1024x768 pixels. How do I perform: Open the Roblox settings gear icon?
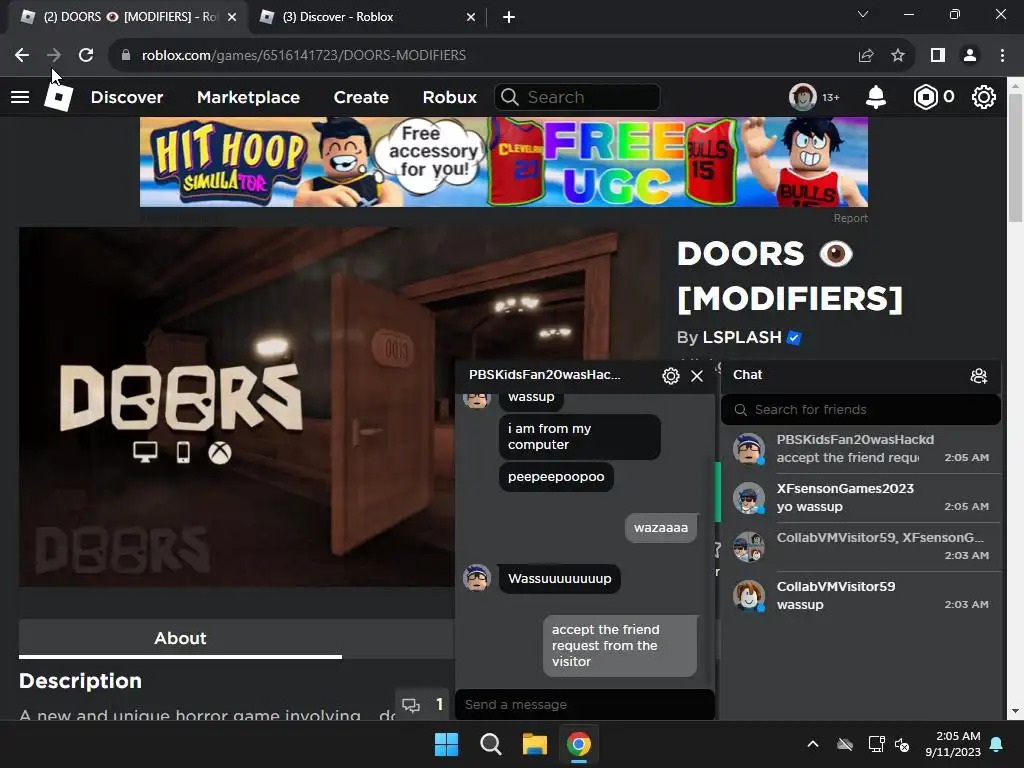pyautogui.click(x=984, y=97)
